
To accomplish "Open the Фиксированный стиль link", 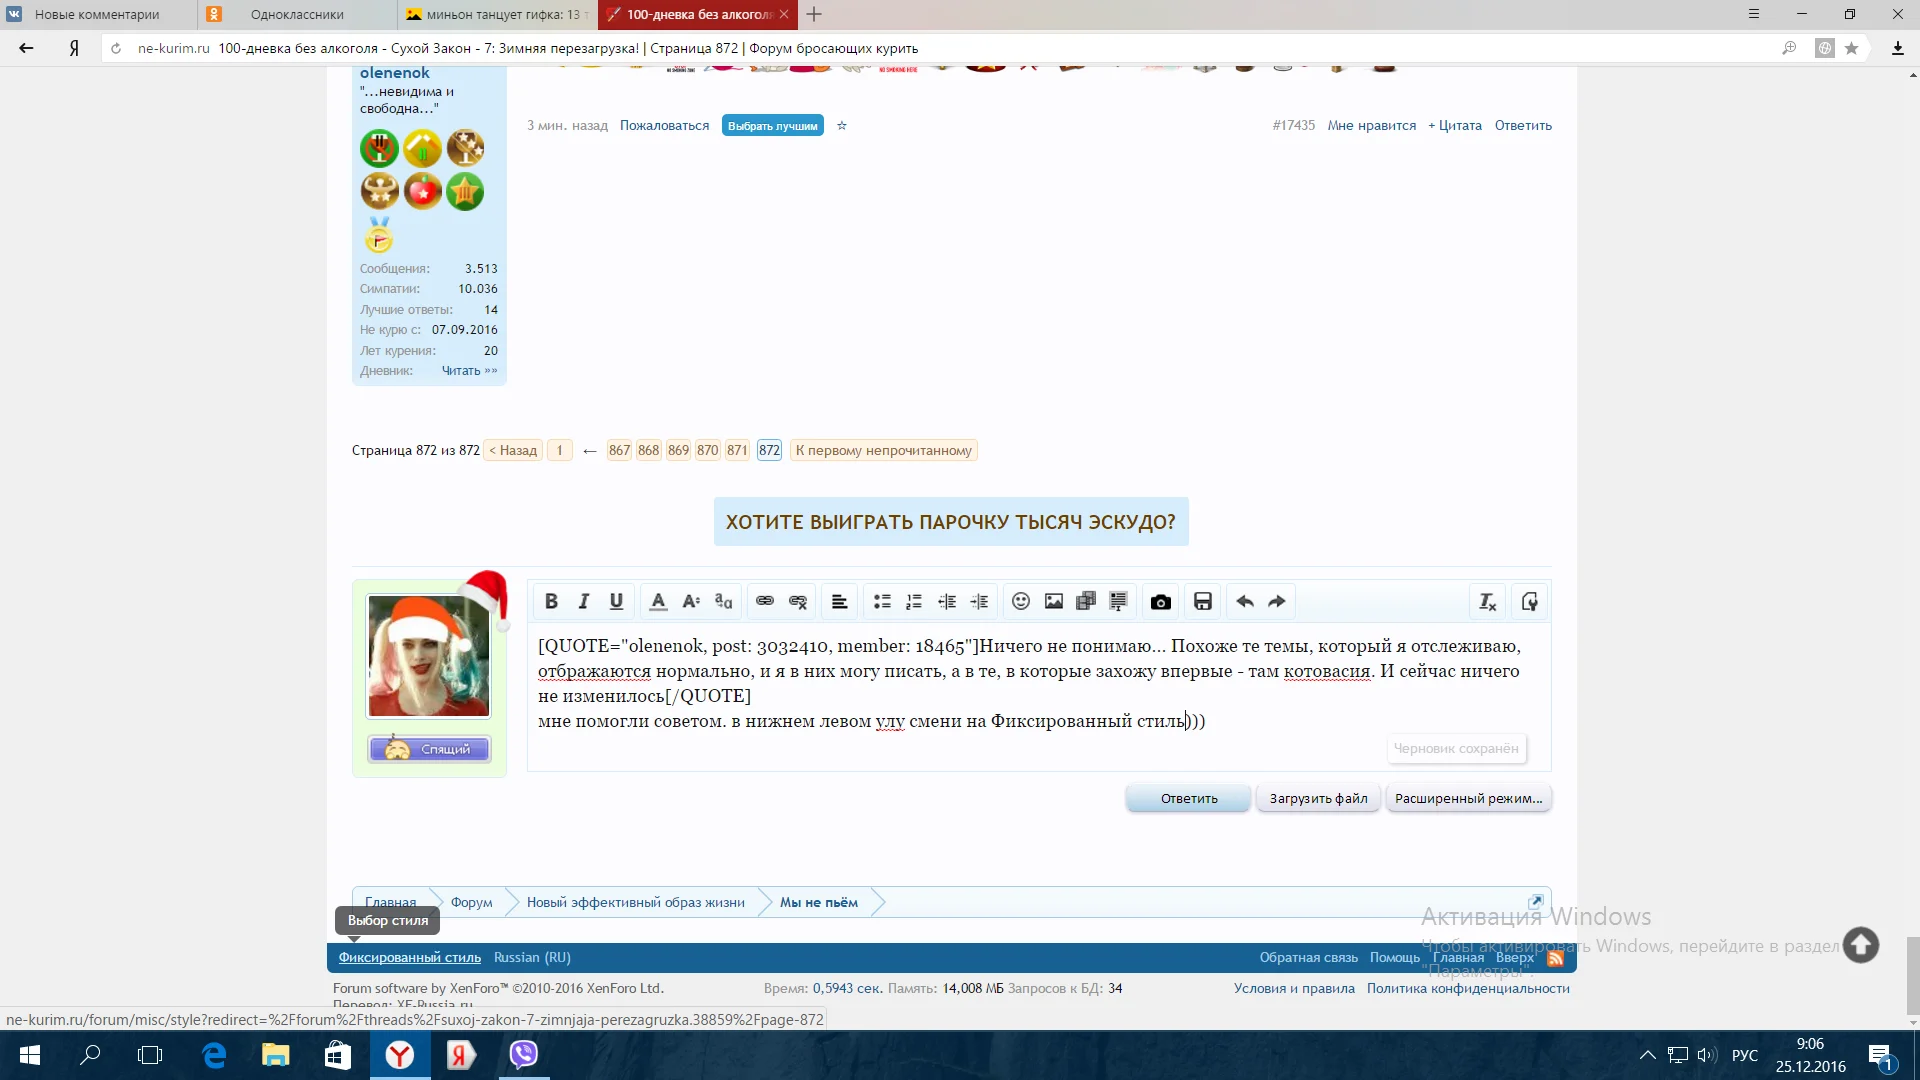I will tap(409, 957).
